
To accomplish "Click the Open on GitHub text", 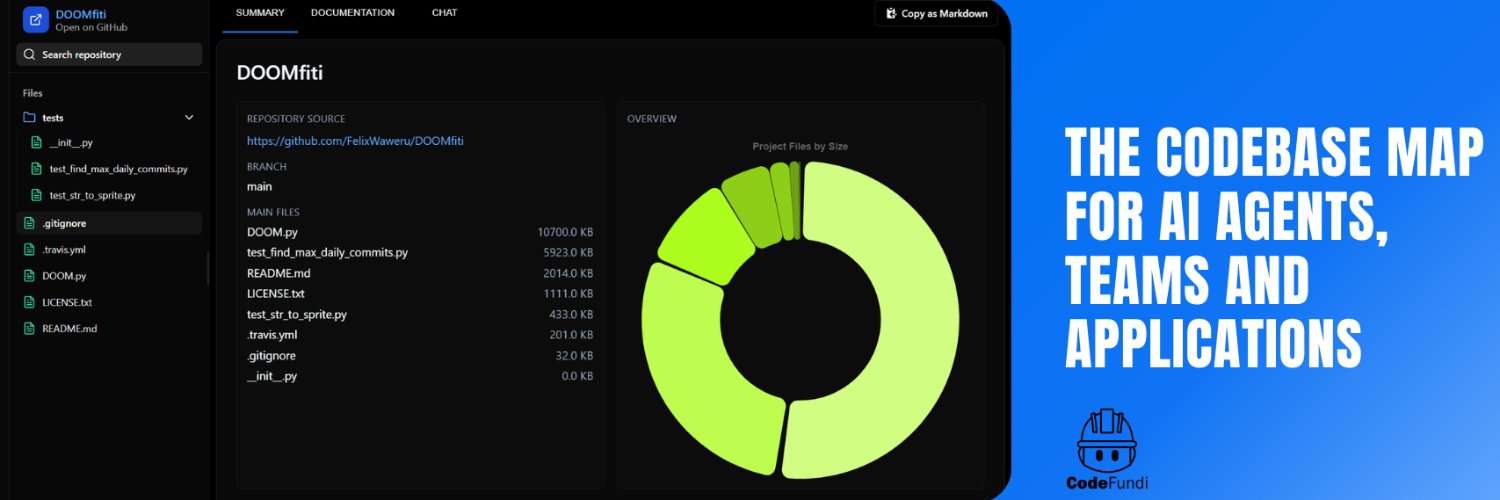I will click(91, 28).
